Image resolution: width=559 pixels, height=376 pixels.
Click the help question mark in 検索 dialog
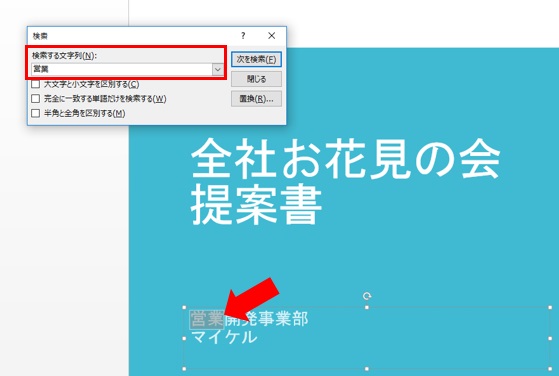coord(243,36)
